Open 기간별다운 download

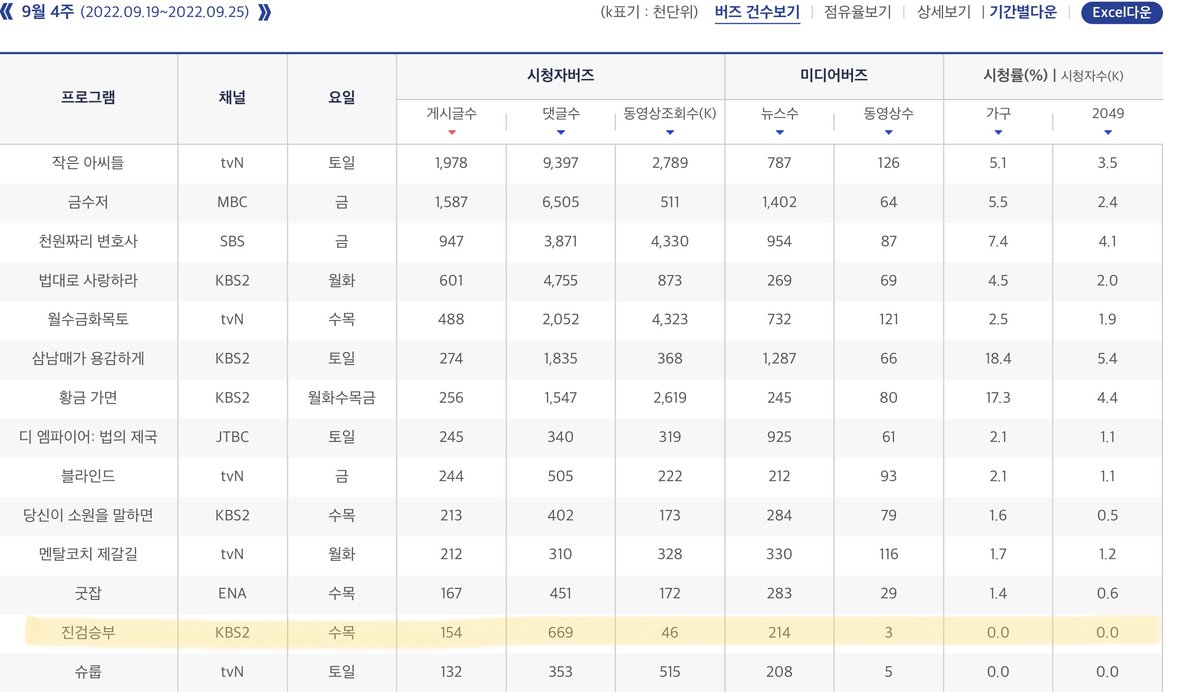pyautogui.click(x=1022, y=12)
